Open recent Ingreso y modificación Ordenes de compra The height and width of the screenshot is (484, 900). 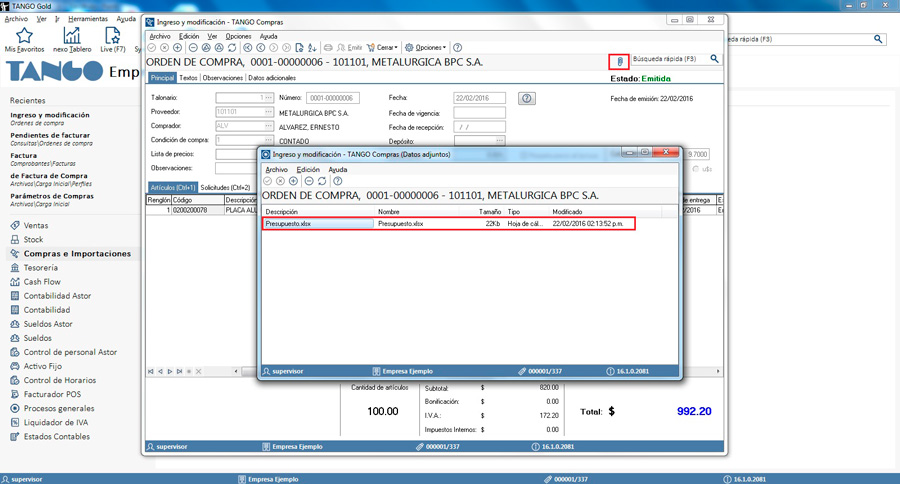point(50,119)
